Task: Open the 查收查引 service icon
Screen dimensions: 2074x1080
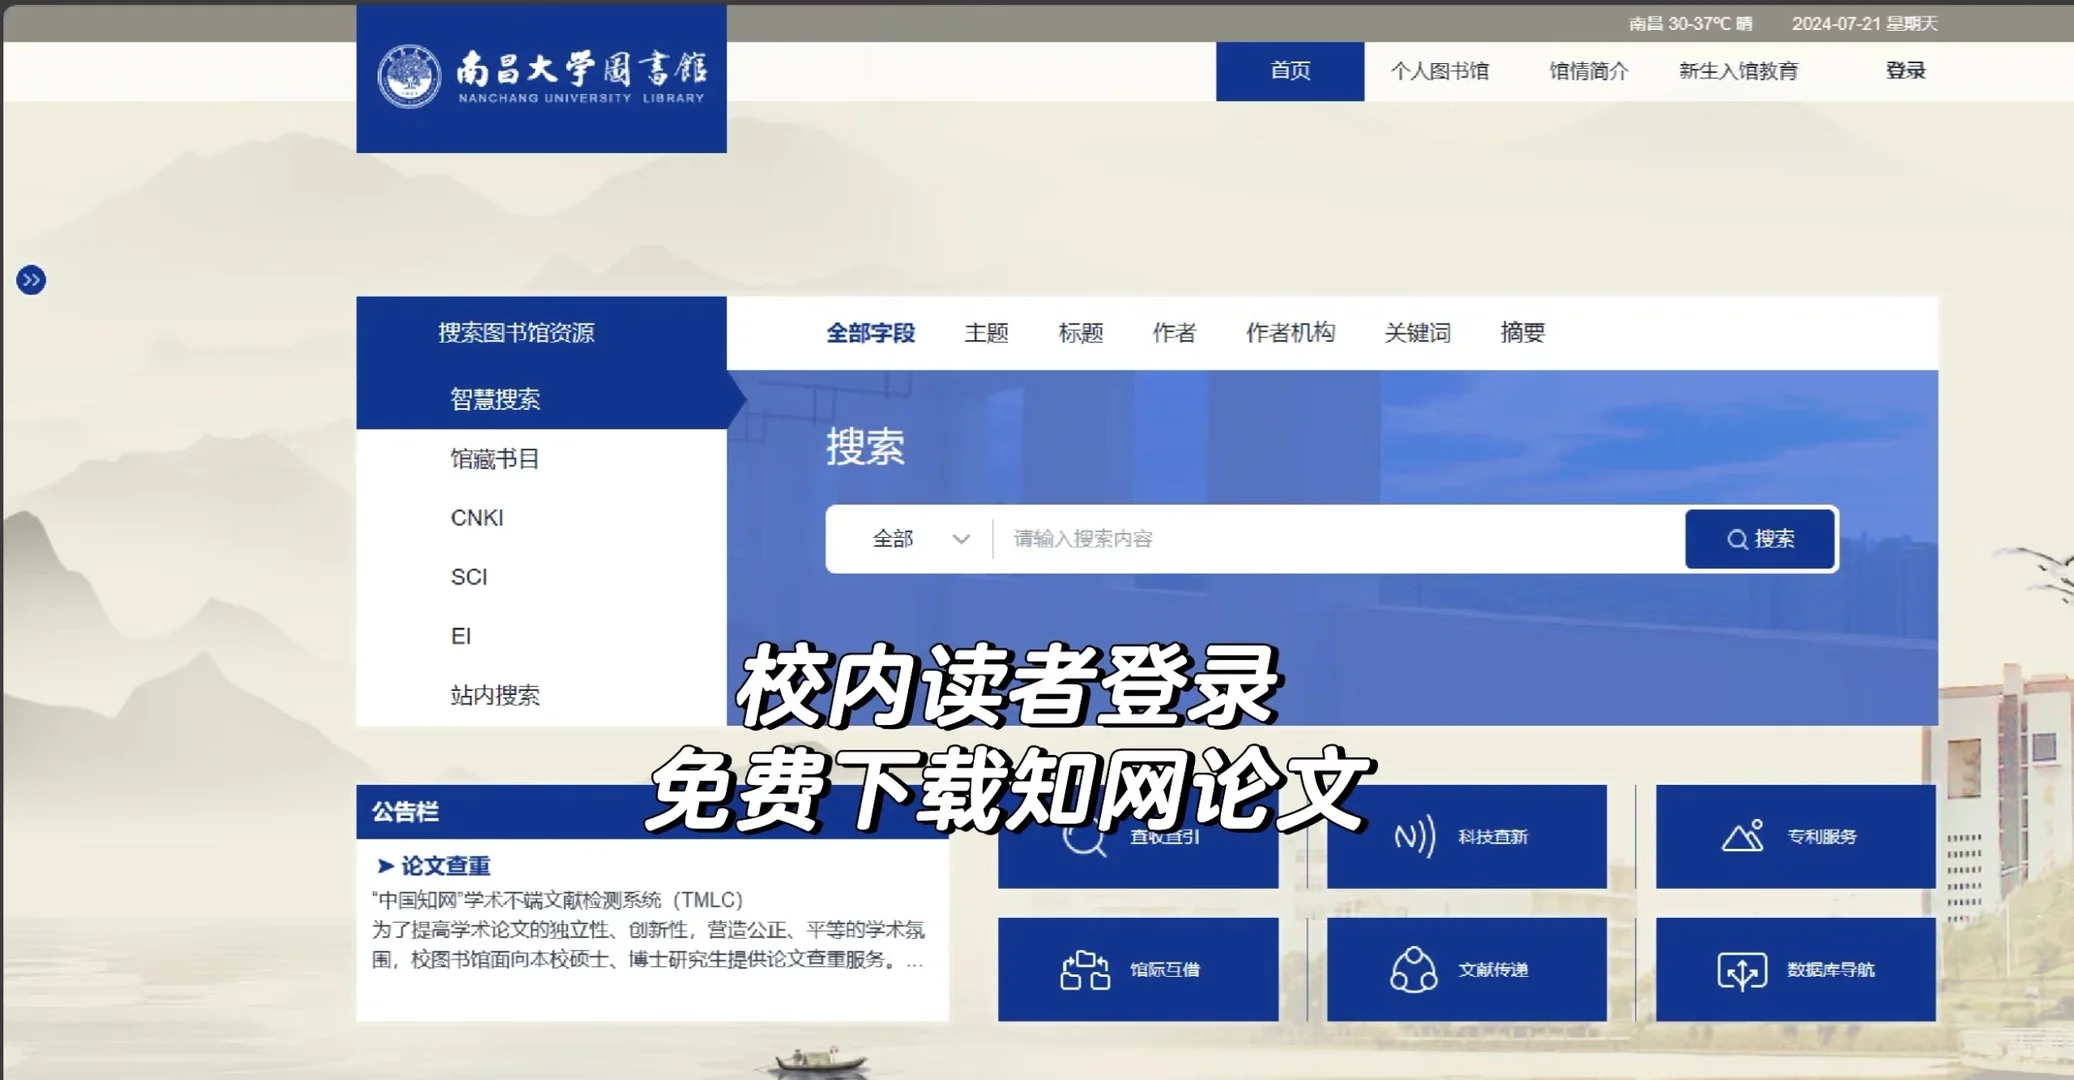Action: tap(1137, 837)
